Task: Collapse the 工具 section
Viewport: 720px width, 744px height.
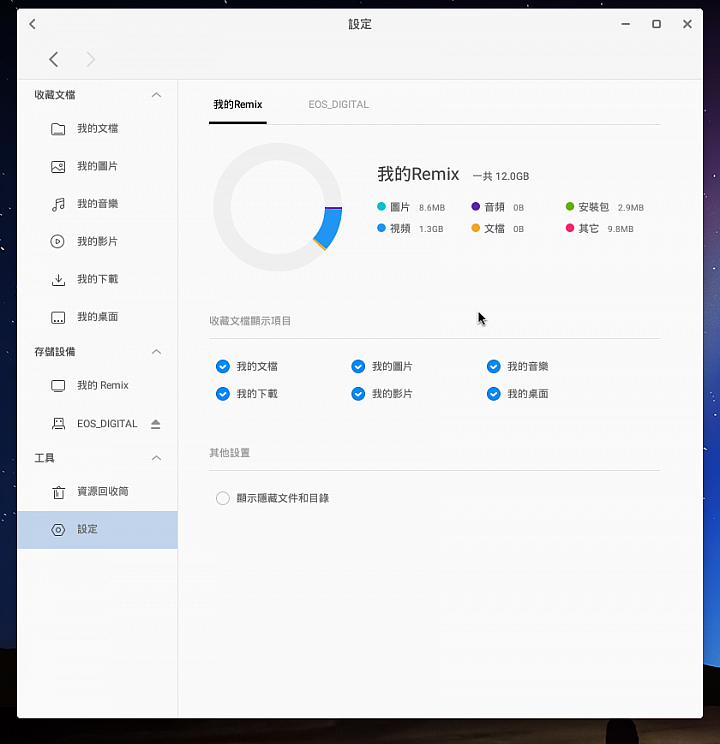Action: coord(156,458)
